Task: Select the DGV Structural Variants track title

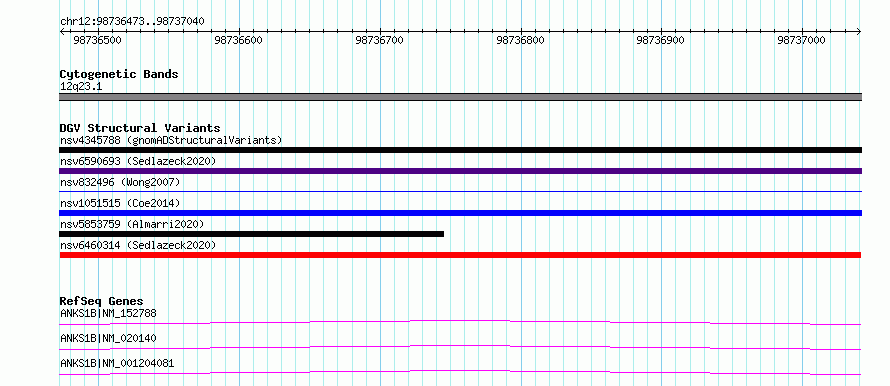Action: [x=140, y=128]
